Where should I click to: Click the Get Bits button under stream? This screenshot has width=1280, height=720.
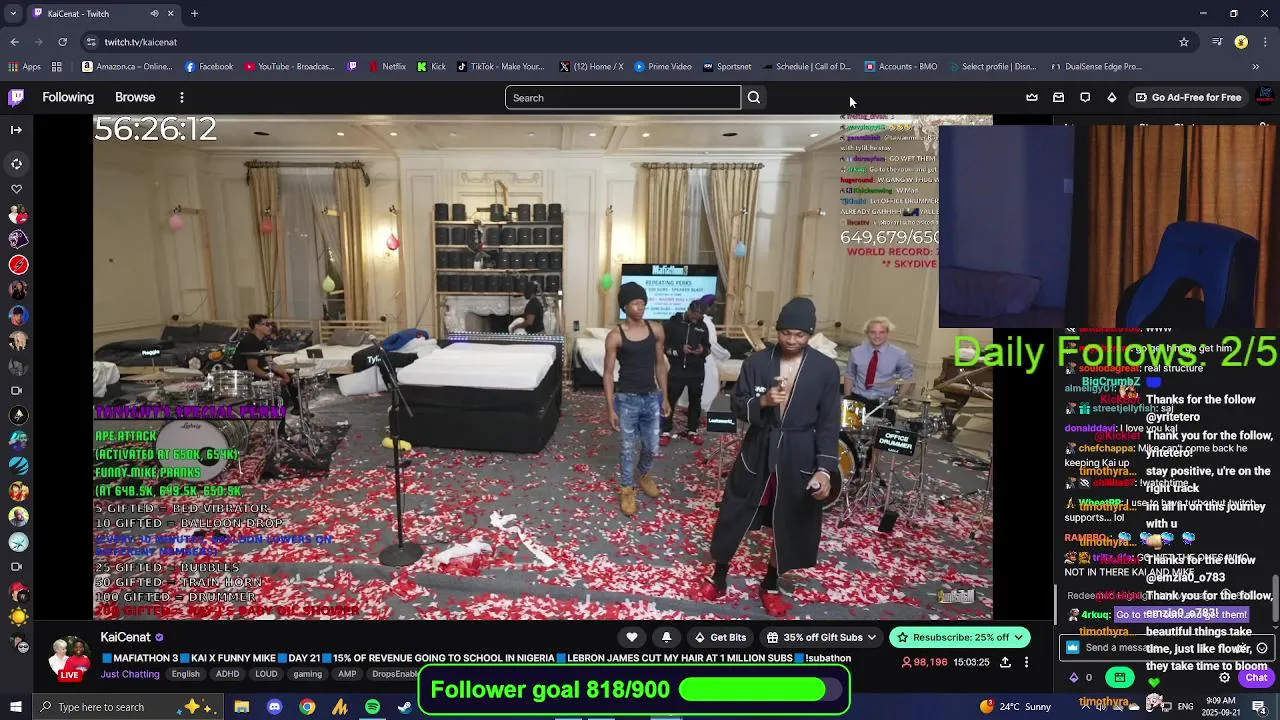point(721,637)
